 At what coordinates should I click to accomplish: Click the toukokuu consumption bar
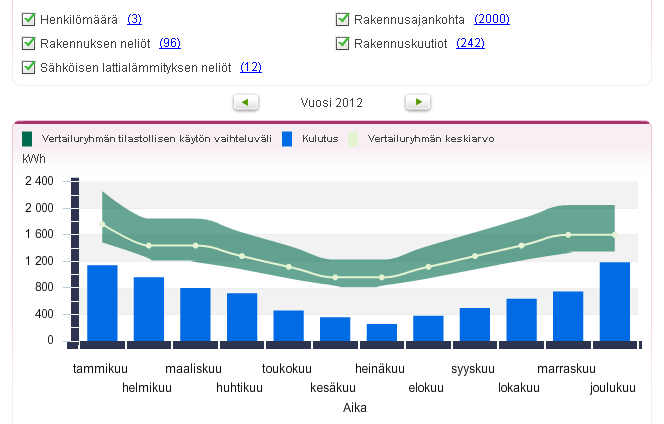coord(288,326)
